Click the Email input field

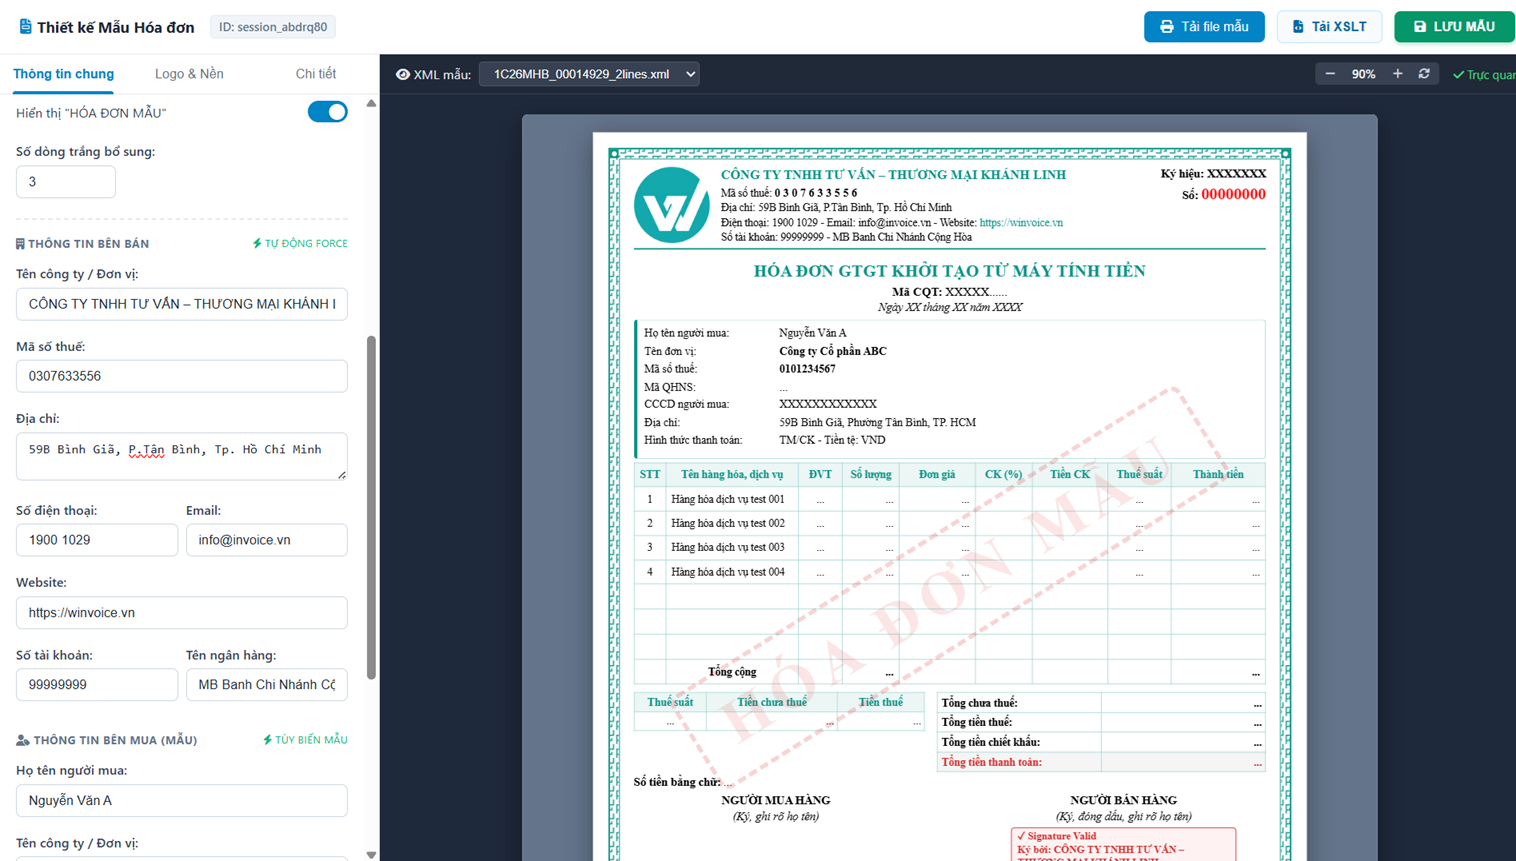click(x=267, y=540)
